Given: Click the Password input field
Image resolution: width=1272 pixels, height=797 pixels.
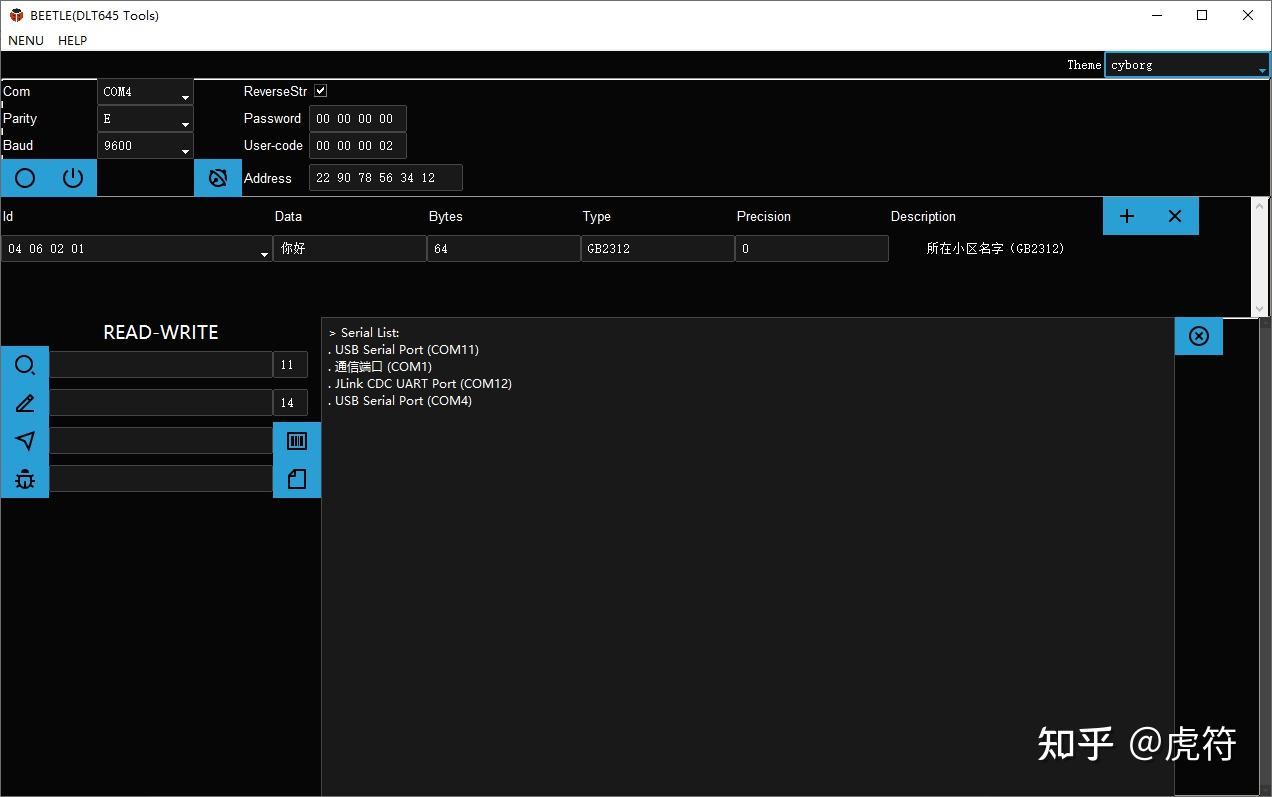Looking at the screenshot, I should 358,119.
